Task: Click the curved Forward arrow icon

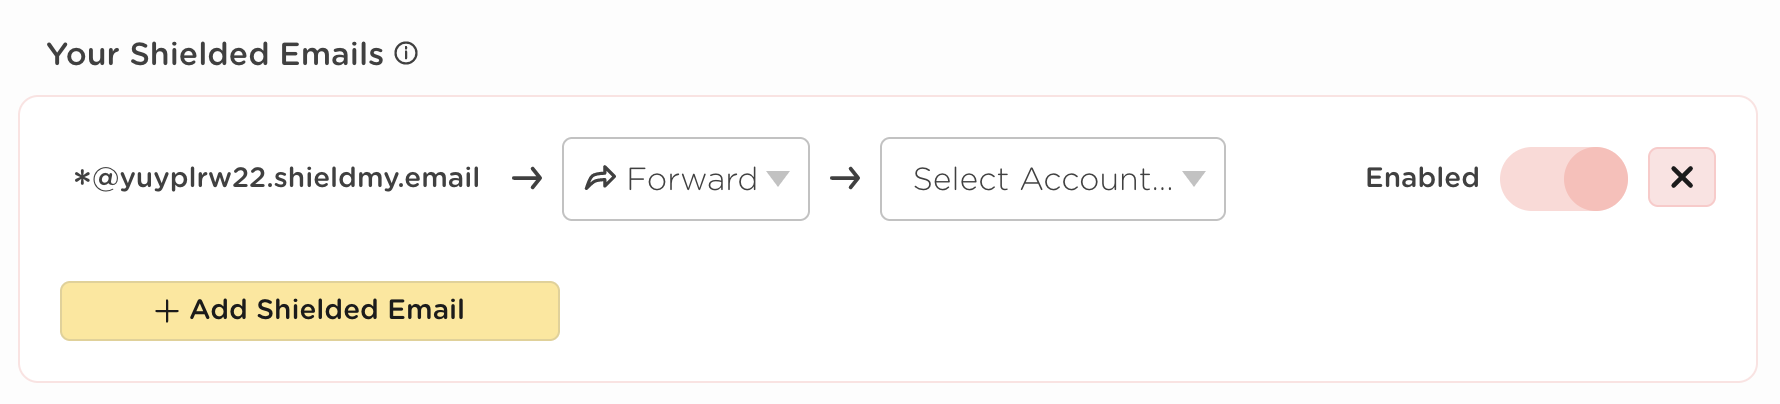Action: coord(600,179)
